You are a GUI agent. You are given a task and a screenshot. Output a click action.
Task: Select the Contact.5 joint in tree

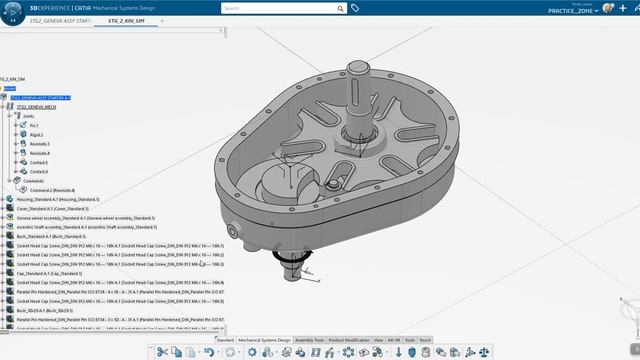pos(39,162)
